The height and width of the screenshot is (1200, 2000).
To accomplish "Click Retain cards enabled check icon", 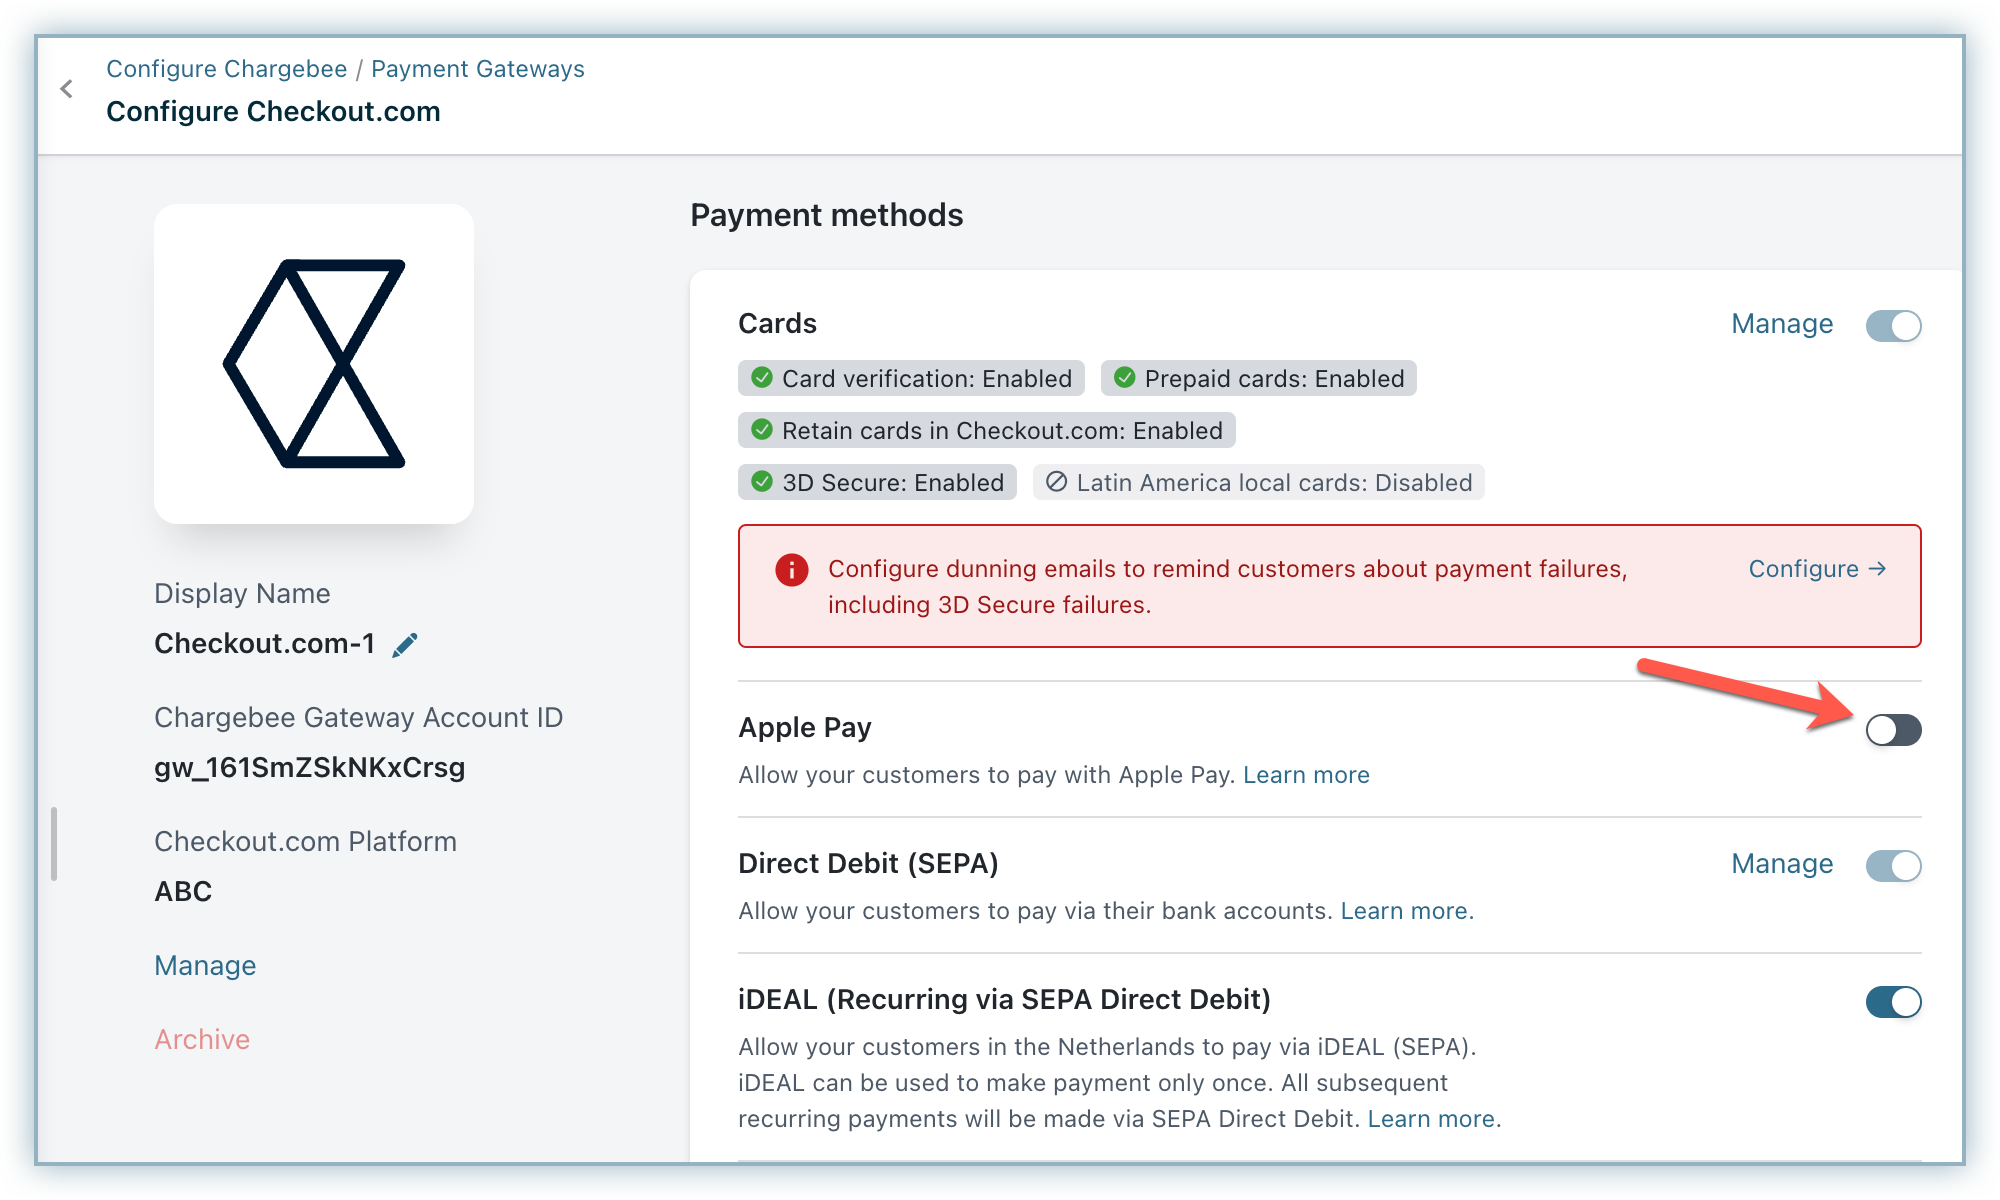I will click(762, 430).
